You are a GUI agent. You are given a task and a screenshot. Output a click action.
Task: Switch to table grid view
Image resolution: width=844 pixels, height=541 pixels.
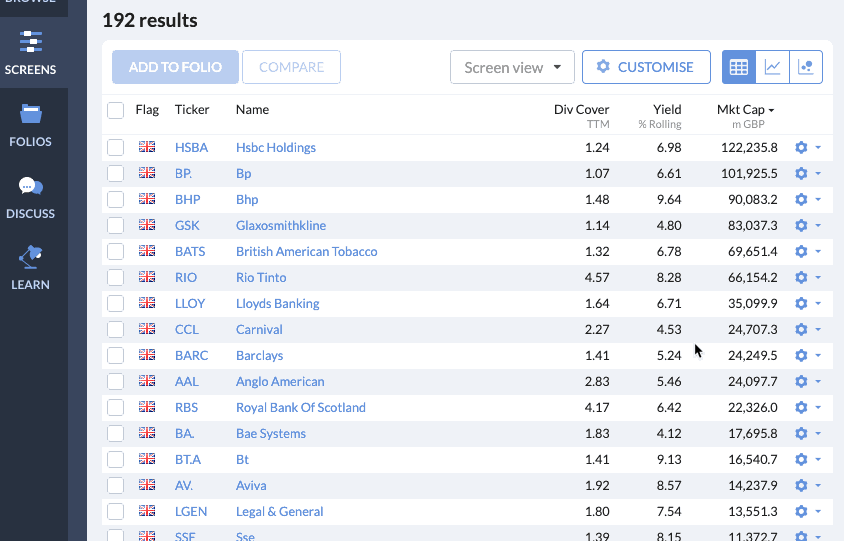[738, 67]
